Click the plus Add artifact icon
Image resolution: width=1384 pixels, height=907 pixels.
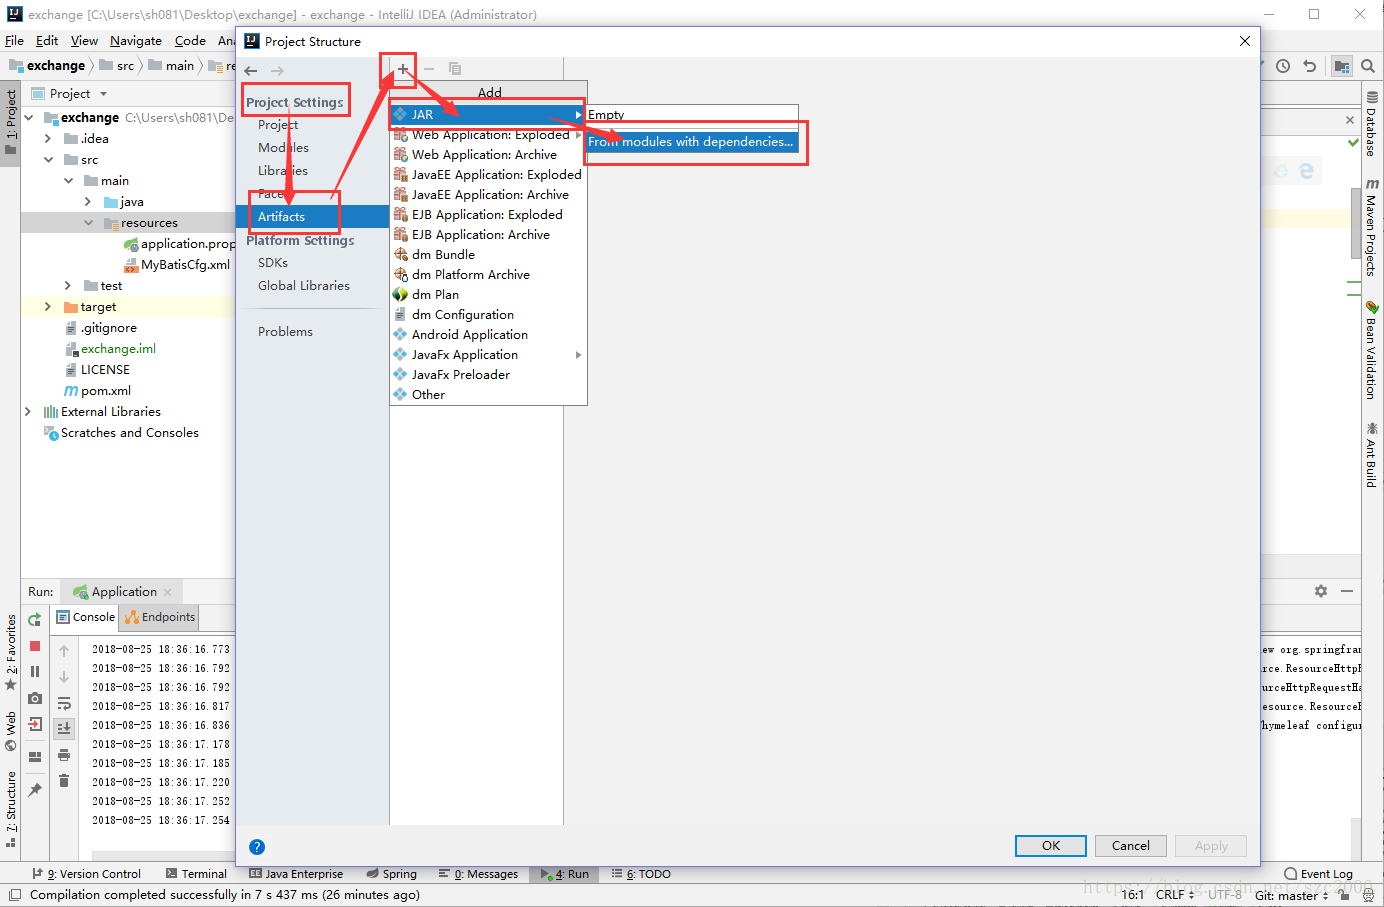(x=403, y=69)
